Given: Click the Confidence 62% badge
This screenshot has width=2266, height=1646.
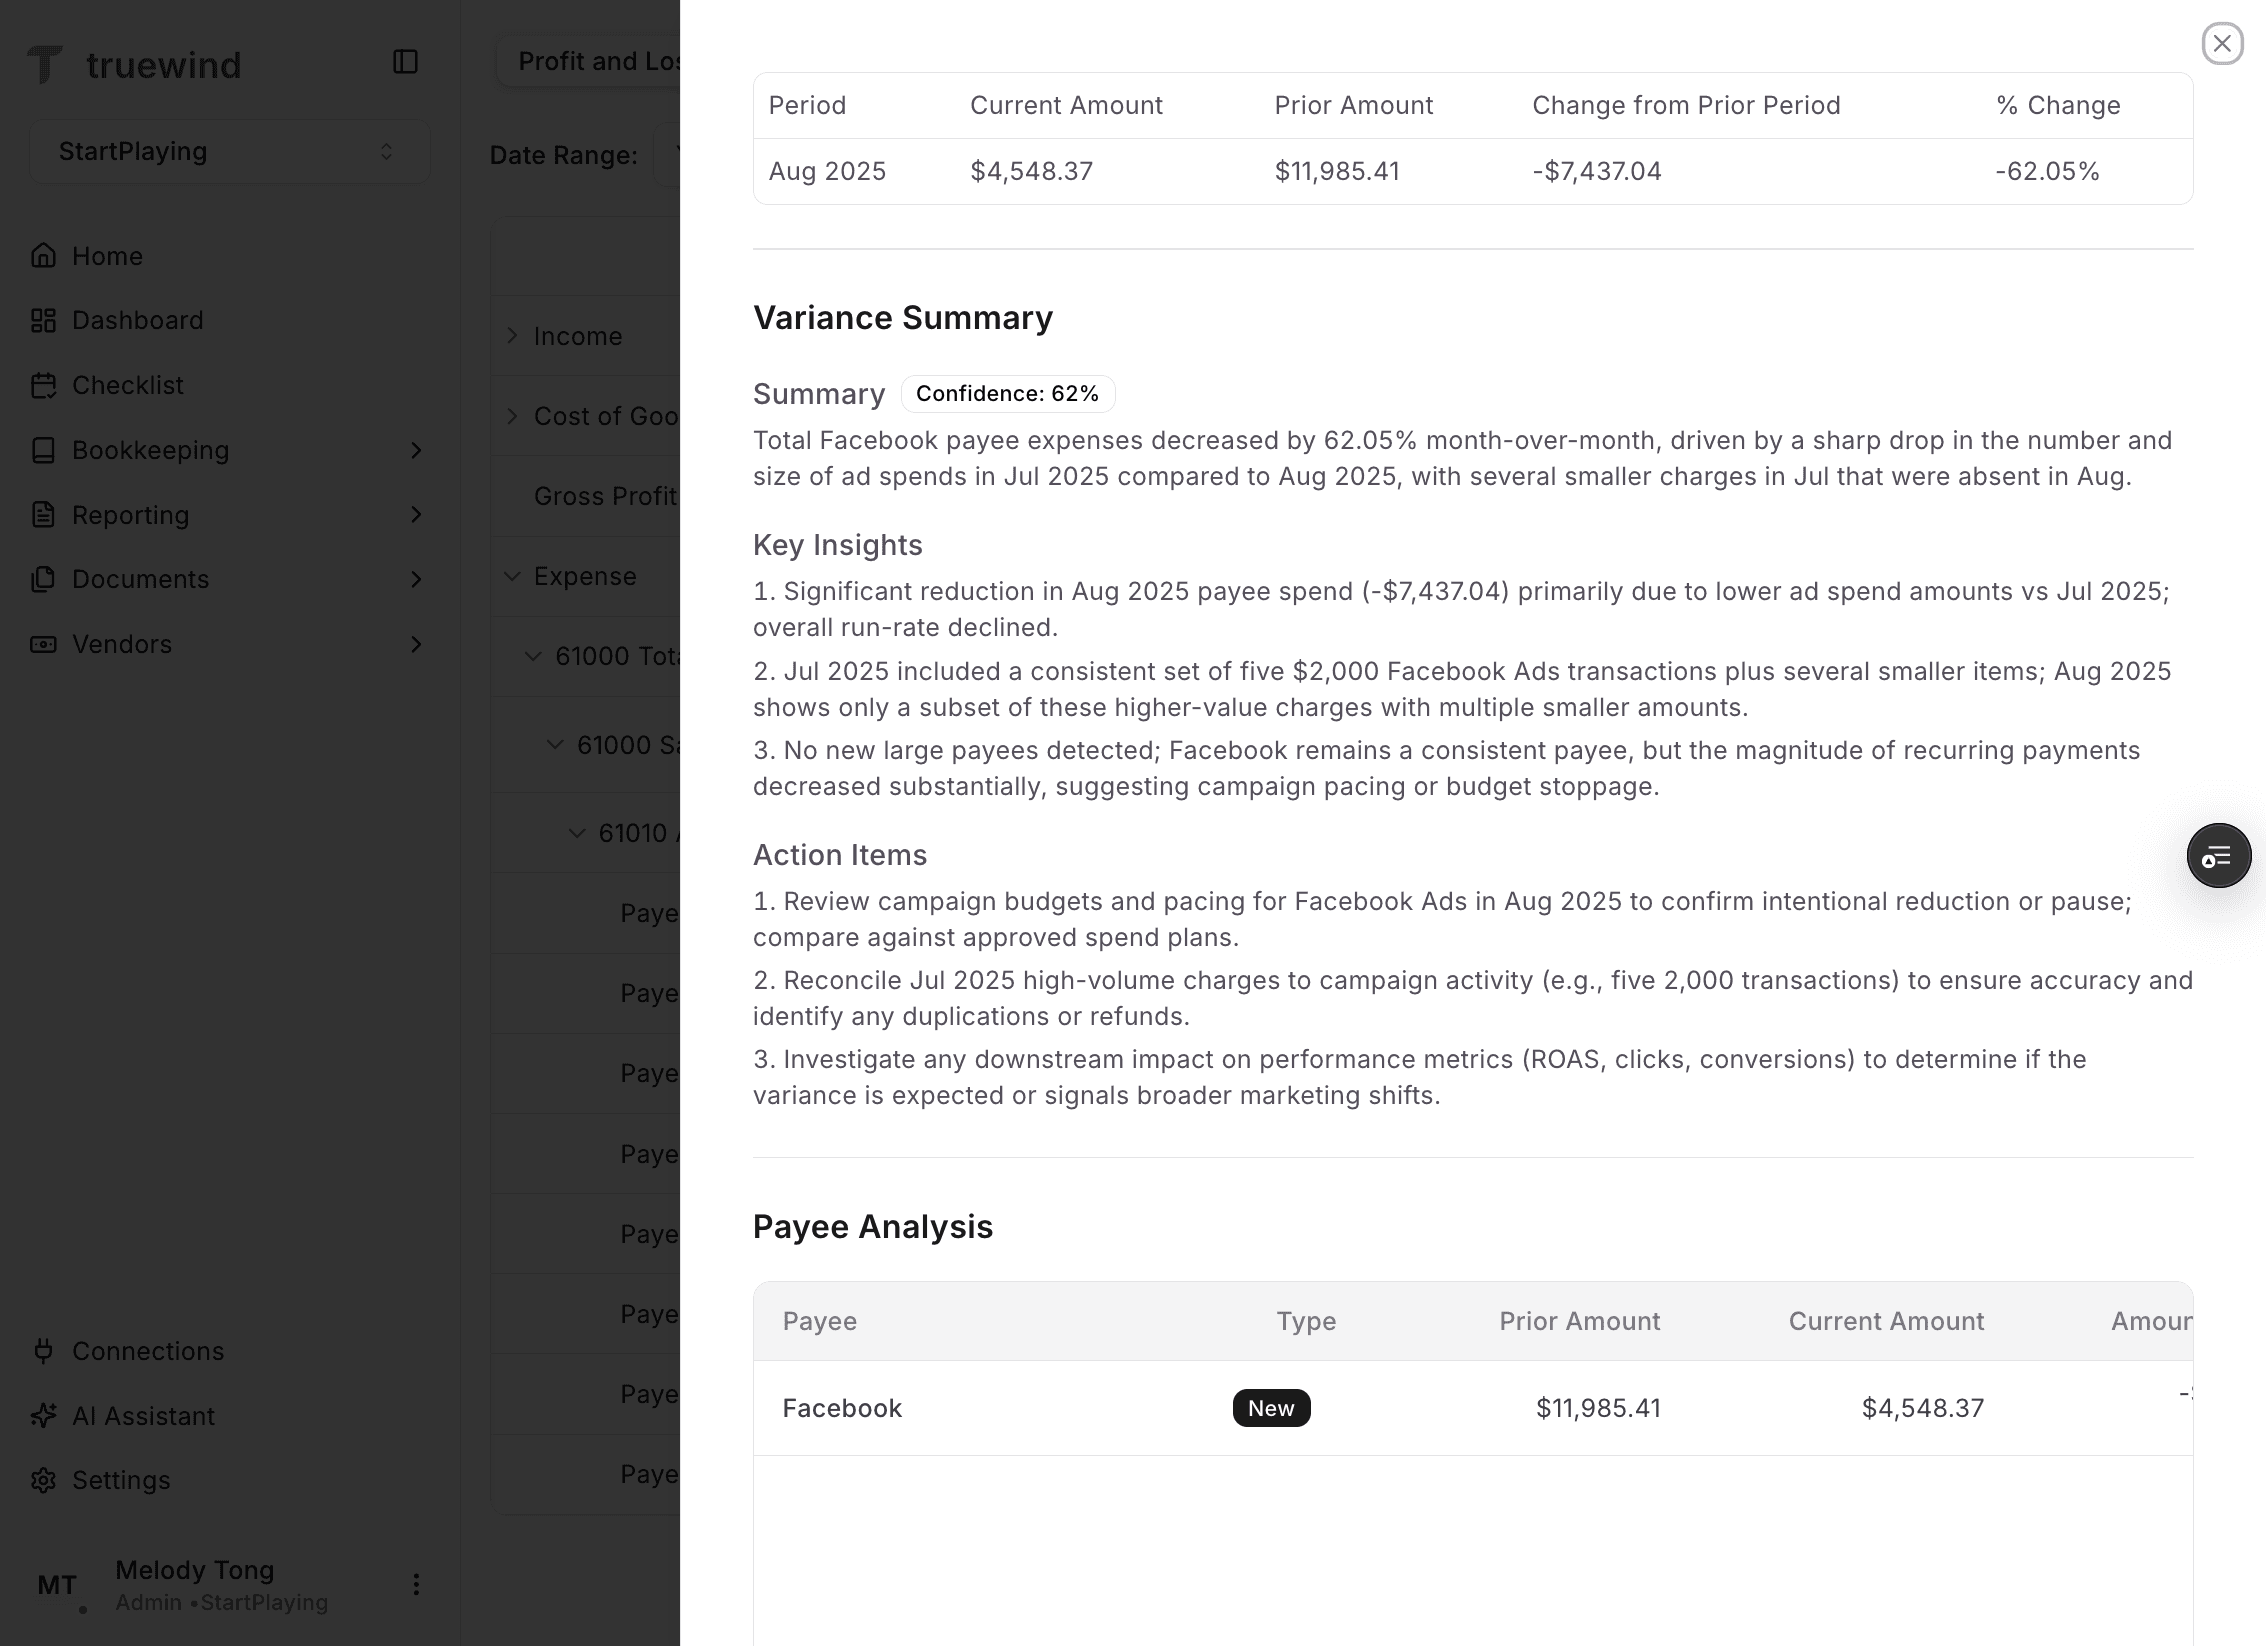Looking at the screenshot, I should [1007, 393].
